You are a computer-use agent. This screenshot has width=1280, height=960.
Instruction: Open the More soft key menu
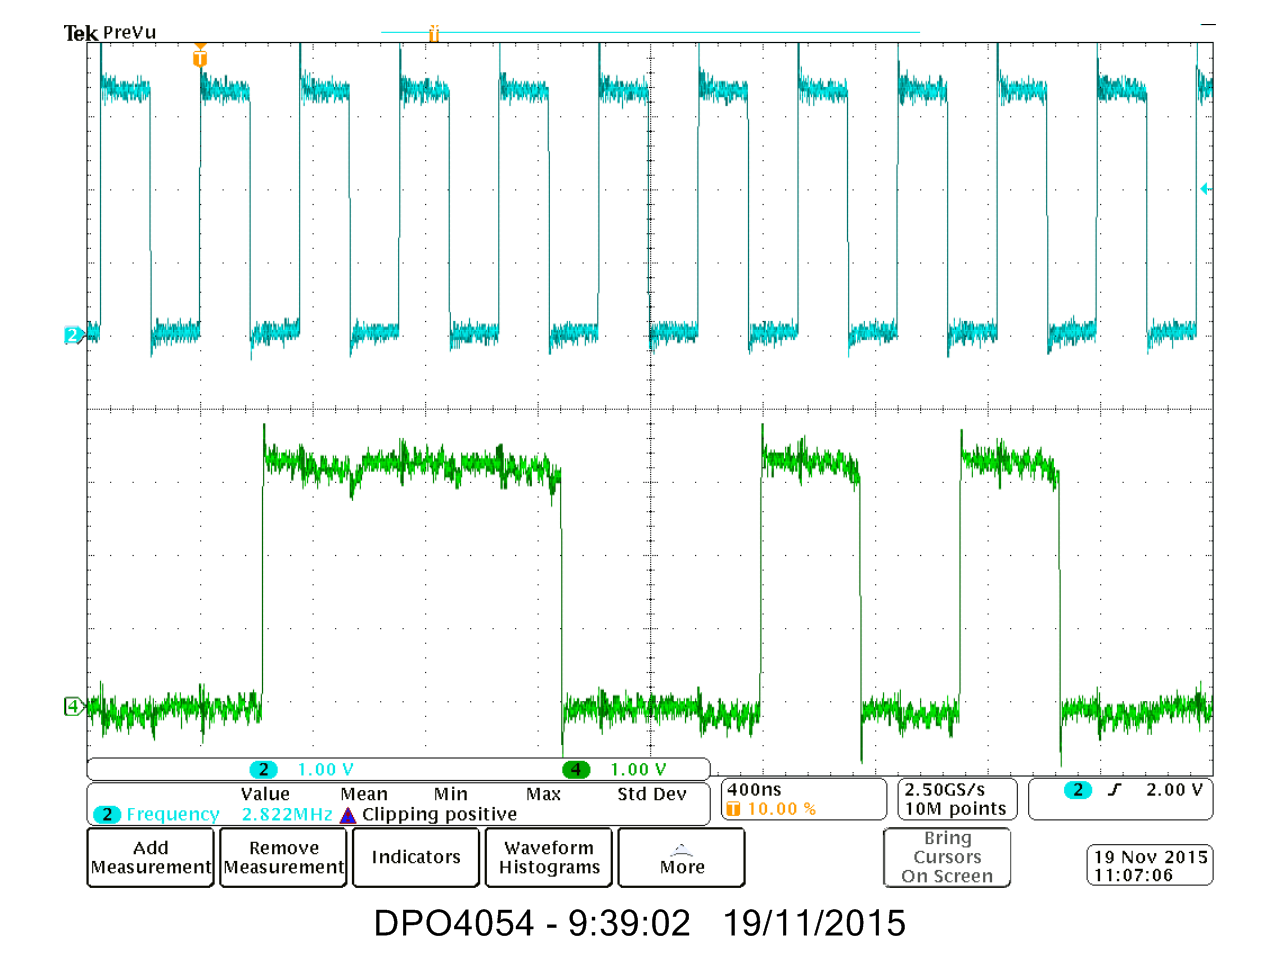click(681, 857)
